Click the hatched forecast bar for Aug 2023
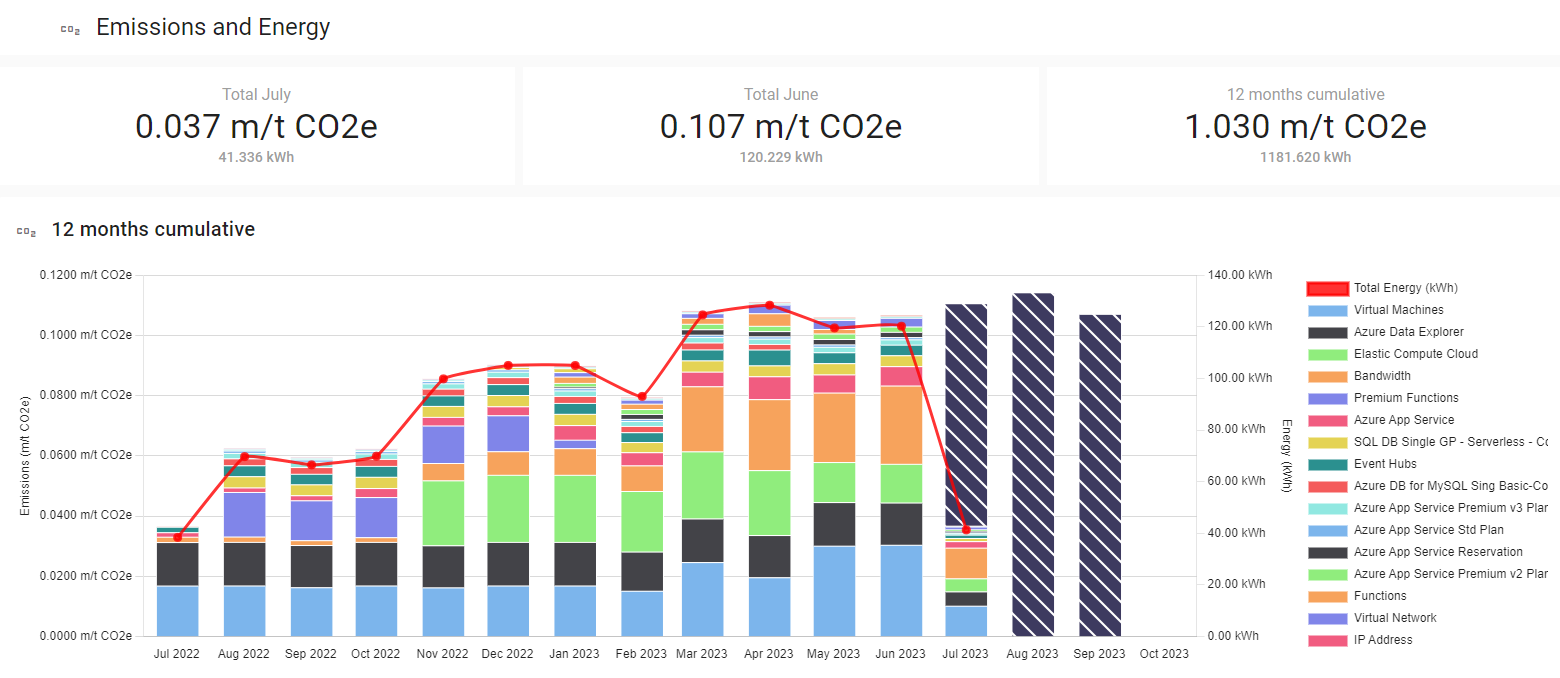The height and width of the screenshot is (678, 1560). click(x=1033, y=465)
